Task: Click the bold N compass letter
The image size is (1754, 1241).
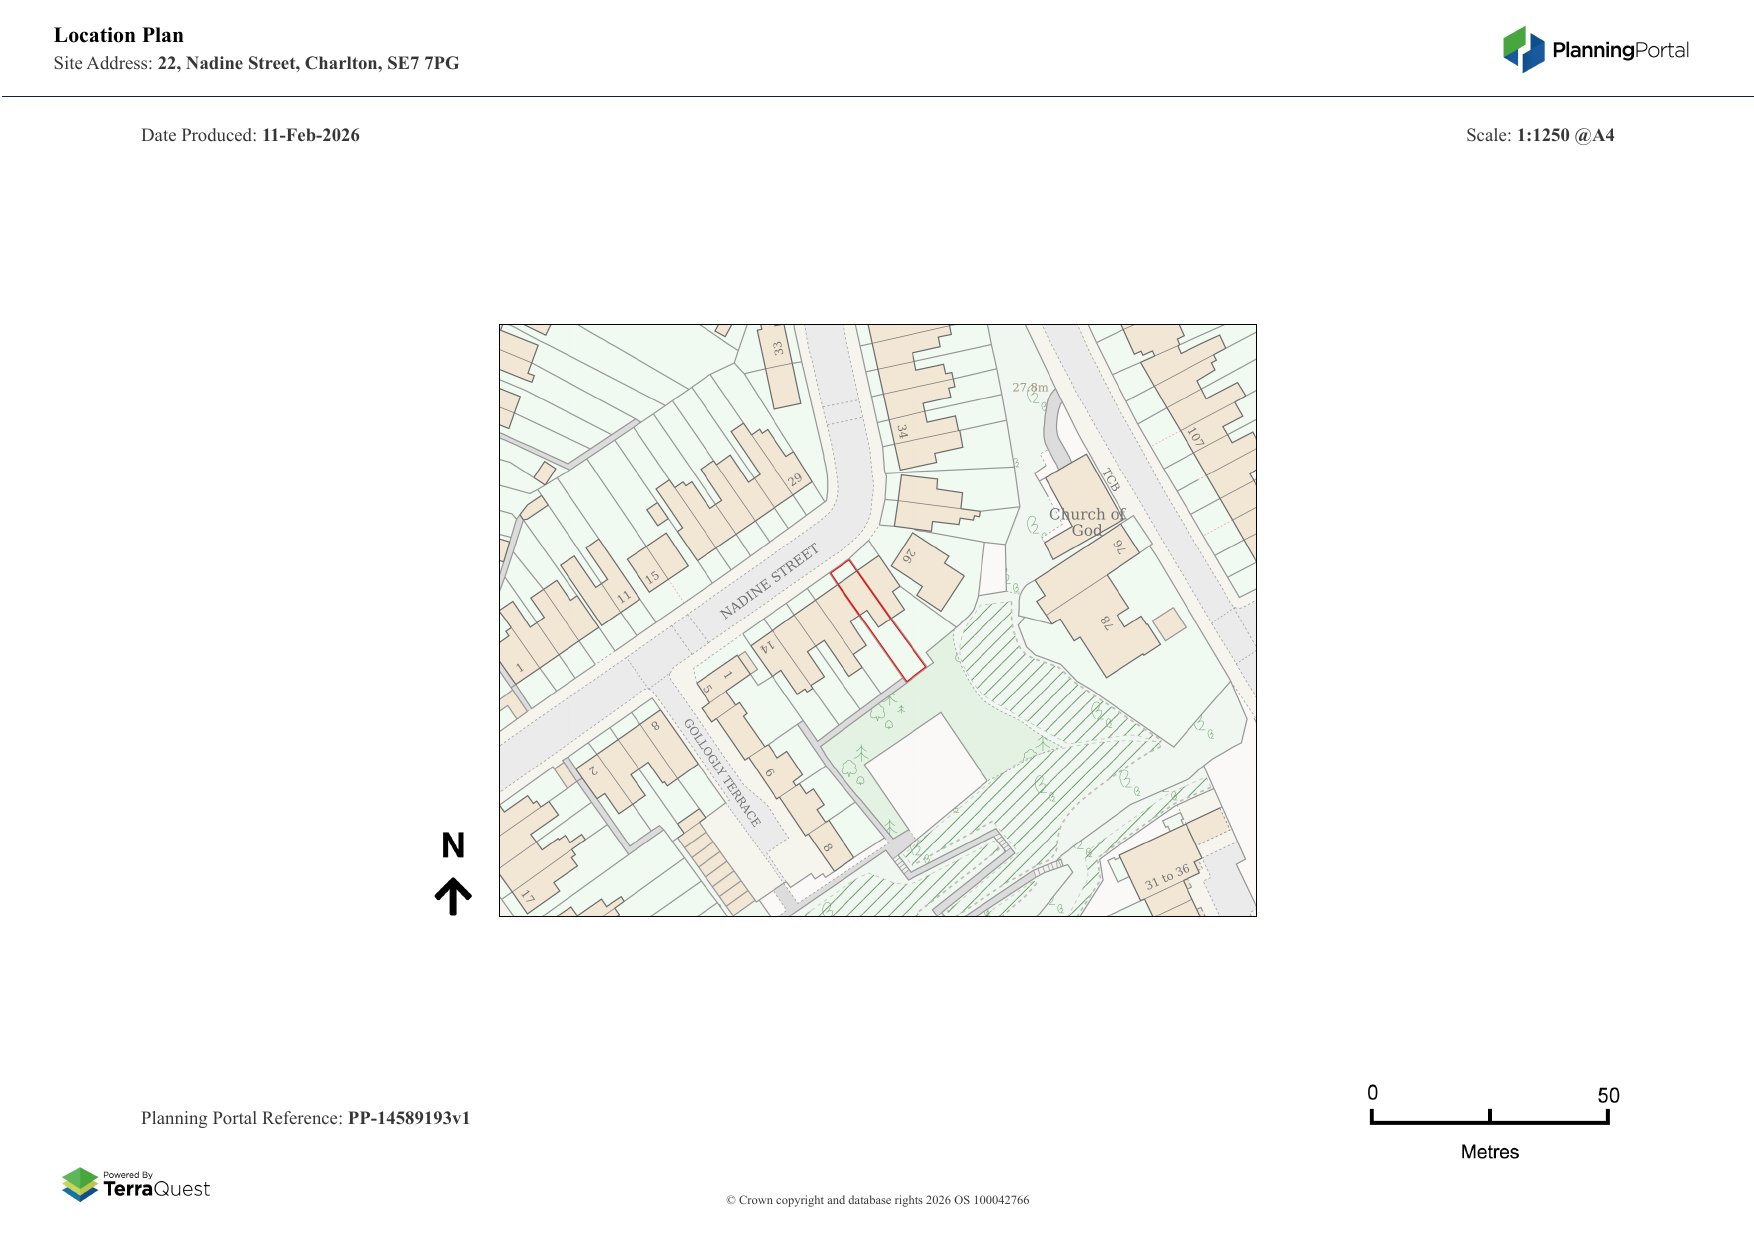Action: (x=453, y=846)
